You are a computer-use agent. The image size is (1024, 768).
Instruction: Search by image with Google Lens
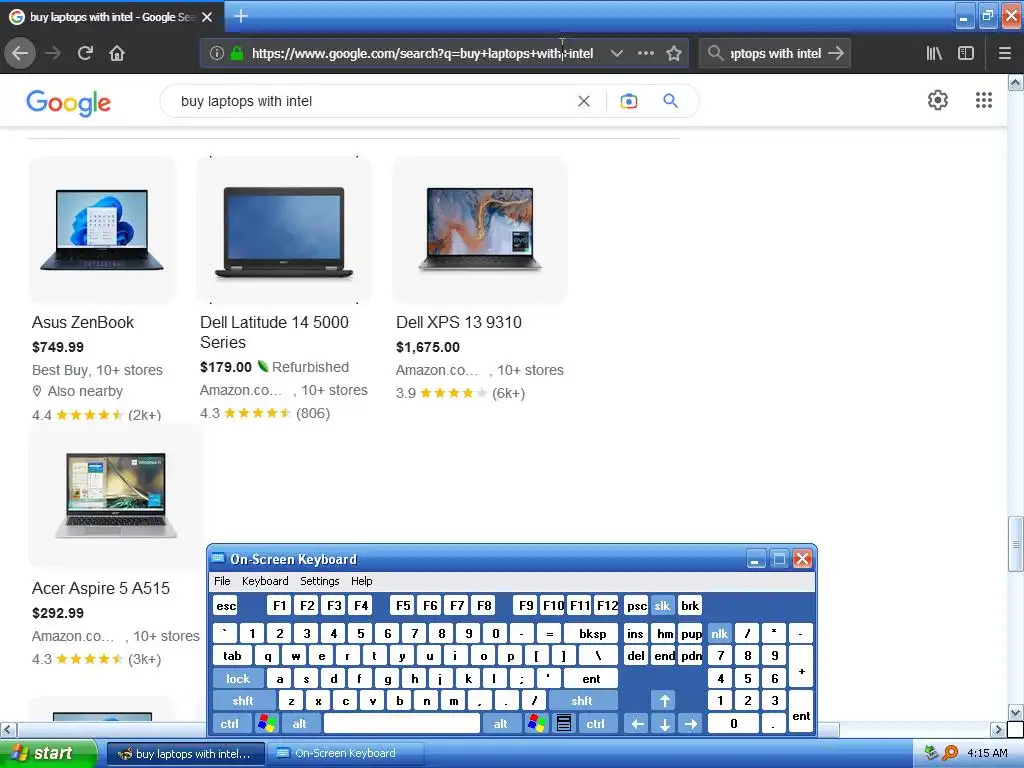[x=629, y=101]
